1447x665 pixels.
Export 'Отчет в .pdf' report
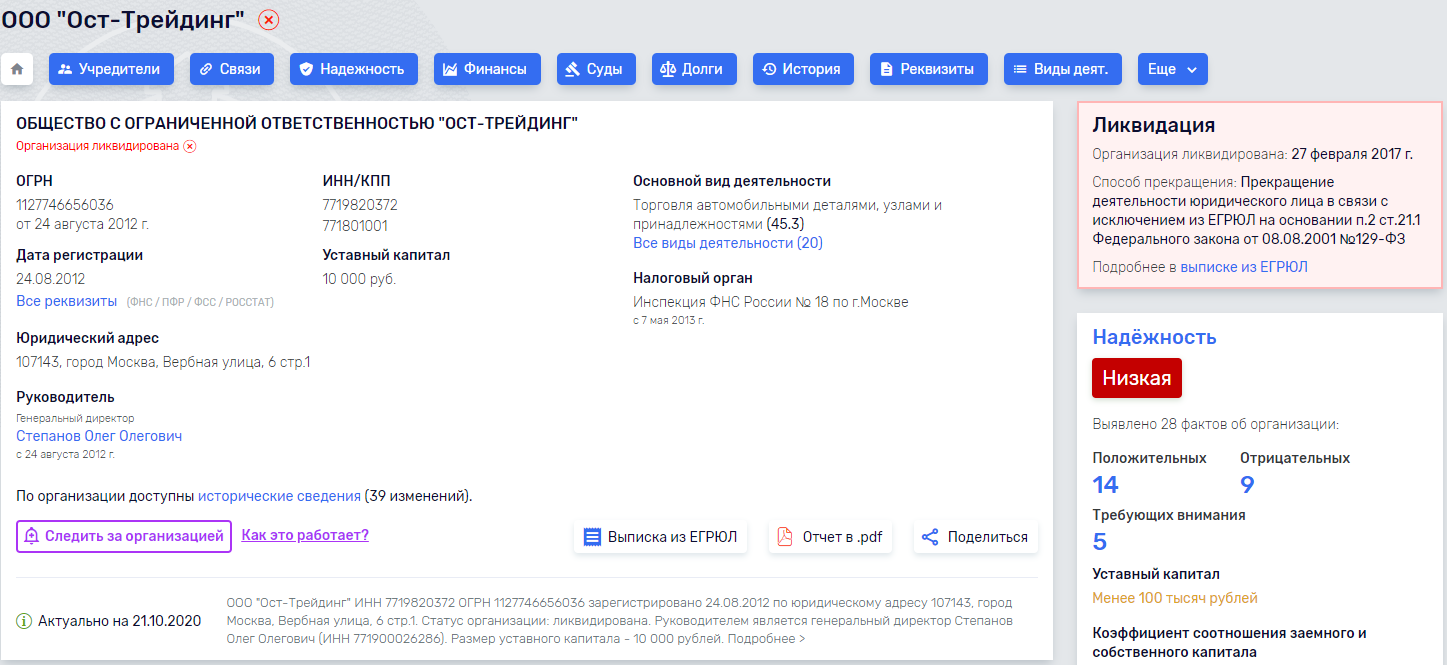830,537
